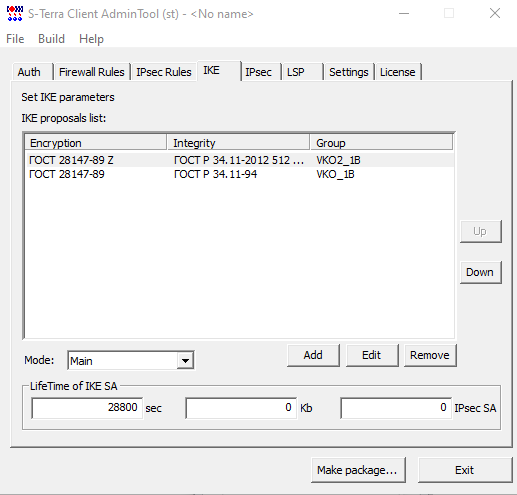This screenshot has width=517, height=495.
Task: Open the Build menu
Action: (x=51, y=39)
